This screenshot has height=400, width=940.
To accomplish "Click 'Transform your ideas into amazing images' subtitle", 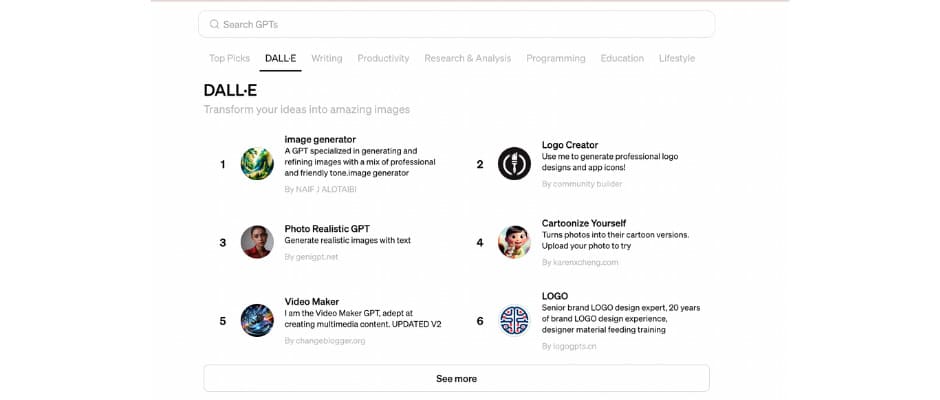I will (x=307, y=110).
